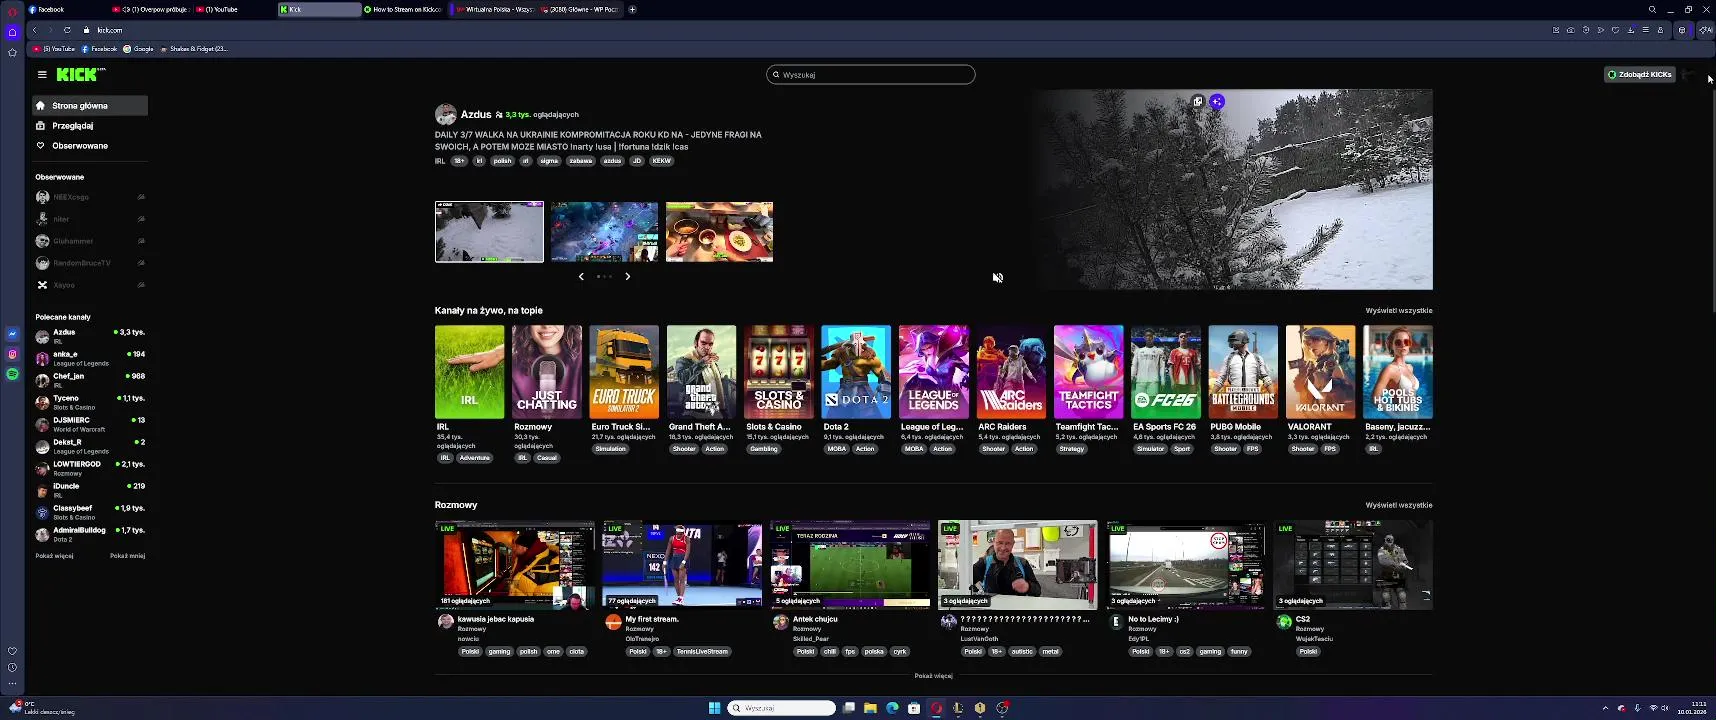The width and height of the screenshot is (1716, 720).
Task: Open offline followed channel RandomBruceTV
Action: tap(90, 263)
